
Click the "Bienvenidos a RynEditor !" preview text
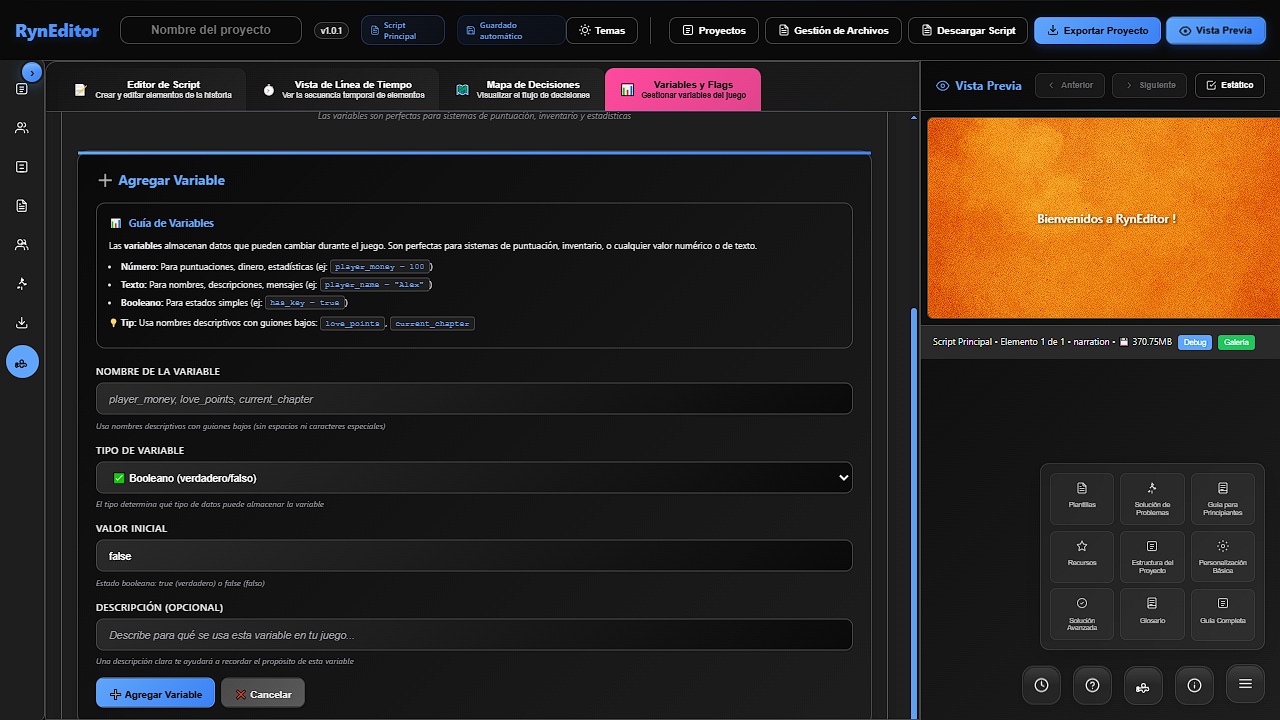pos(1106,219)
